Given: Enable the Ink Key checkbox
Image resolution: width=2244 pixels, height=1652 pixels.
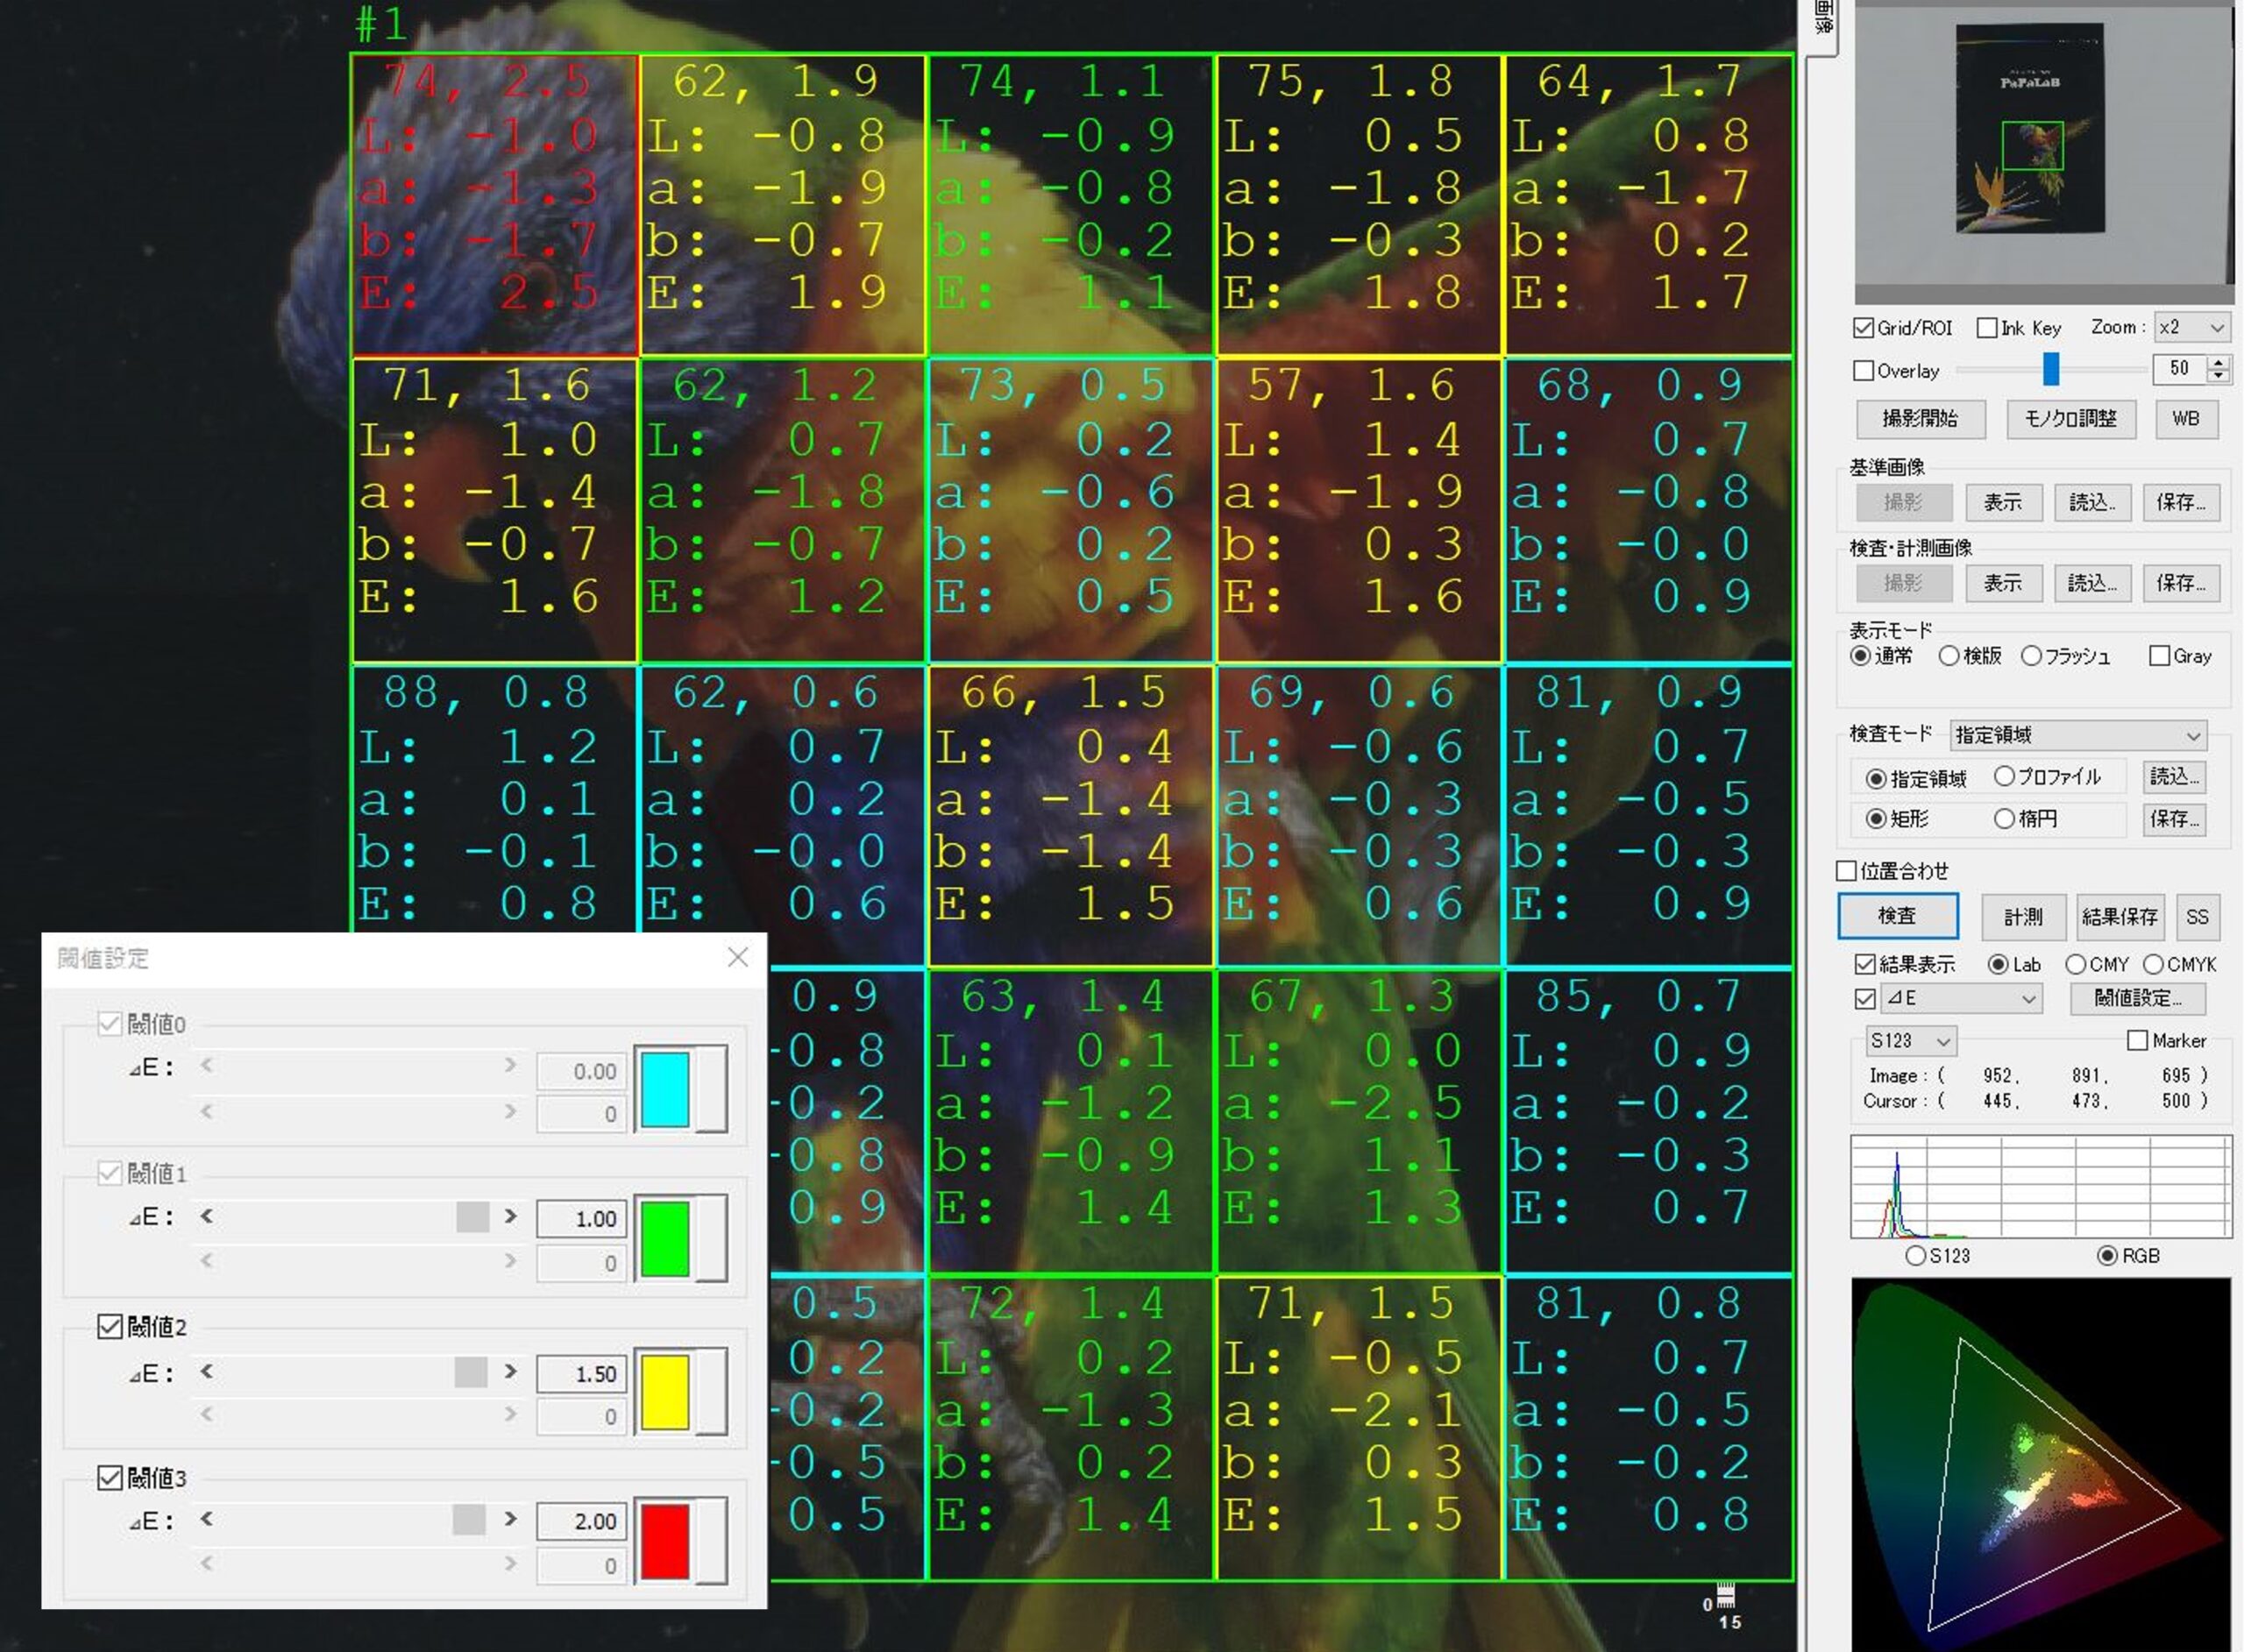Looking at the screenshot, I should click(1987, 328).
